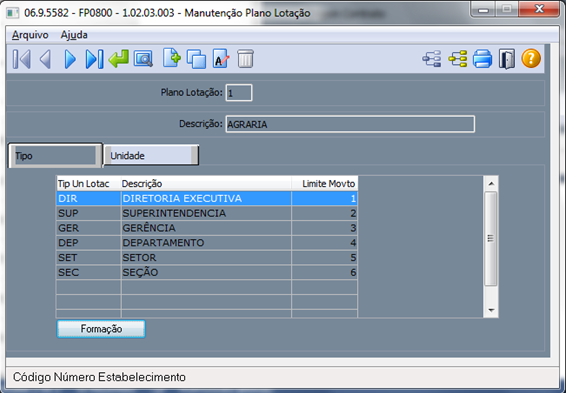Copy the current record icon

pyautogui.click(x=196, y=59)
